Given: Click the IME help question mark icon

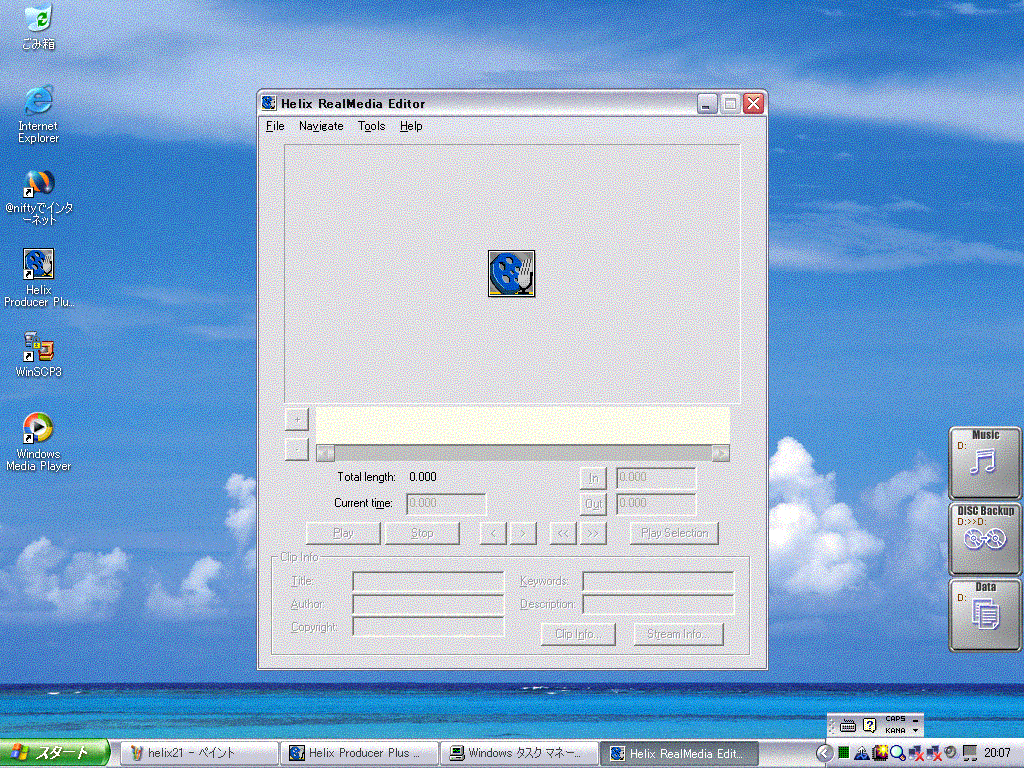Looking at the screenshot, I should click(869, 725).
